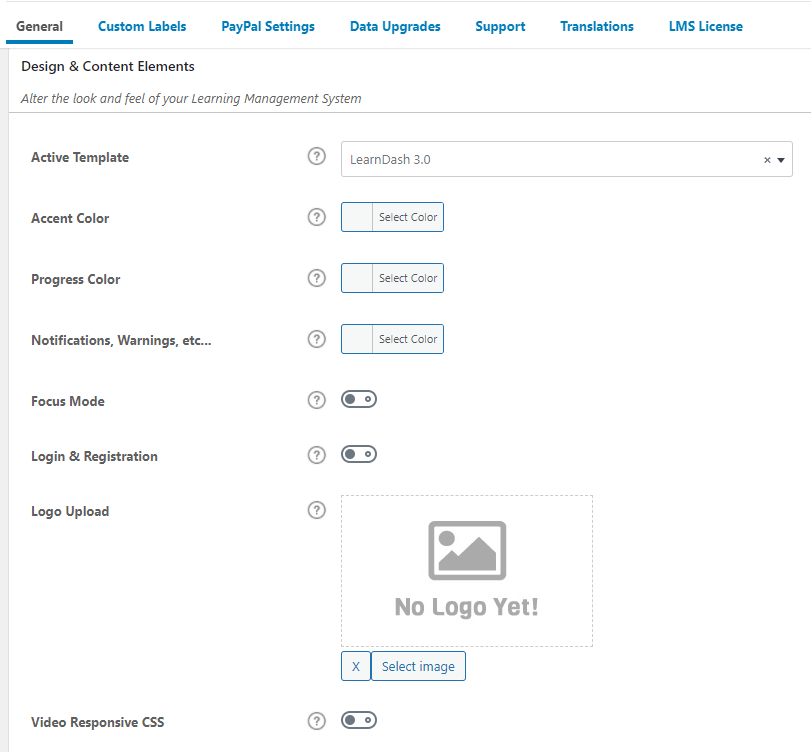The image size is (811, 752).
Task: Open the Active Template help tooltip
Action: [x=316, y=156]
